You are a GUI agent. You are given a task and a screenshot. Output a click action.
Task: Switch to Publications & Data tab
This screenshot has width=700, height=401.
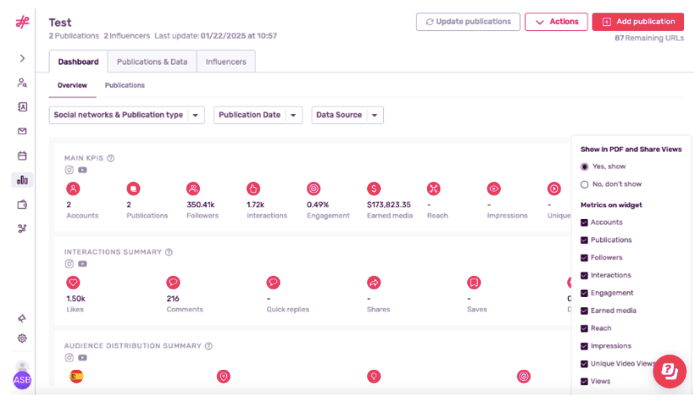(x=152, y=62)
